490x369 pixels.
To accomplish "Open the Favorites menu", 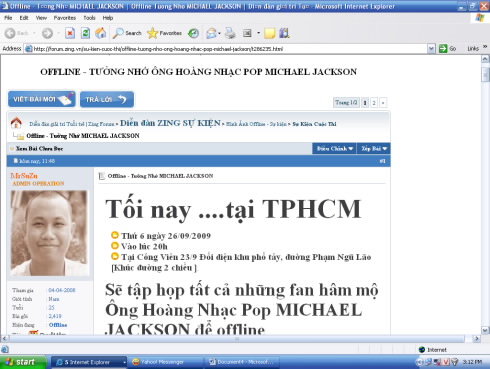I will (65, 18).
